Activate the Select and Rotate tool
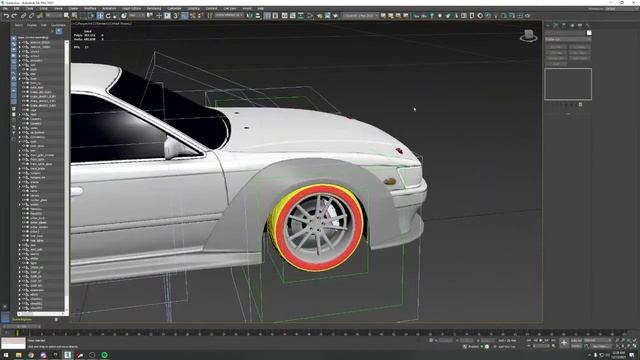640x360 pixels. point(108,16)
